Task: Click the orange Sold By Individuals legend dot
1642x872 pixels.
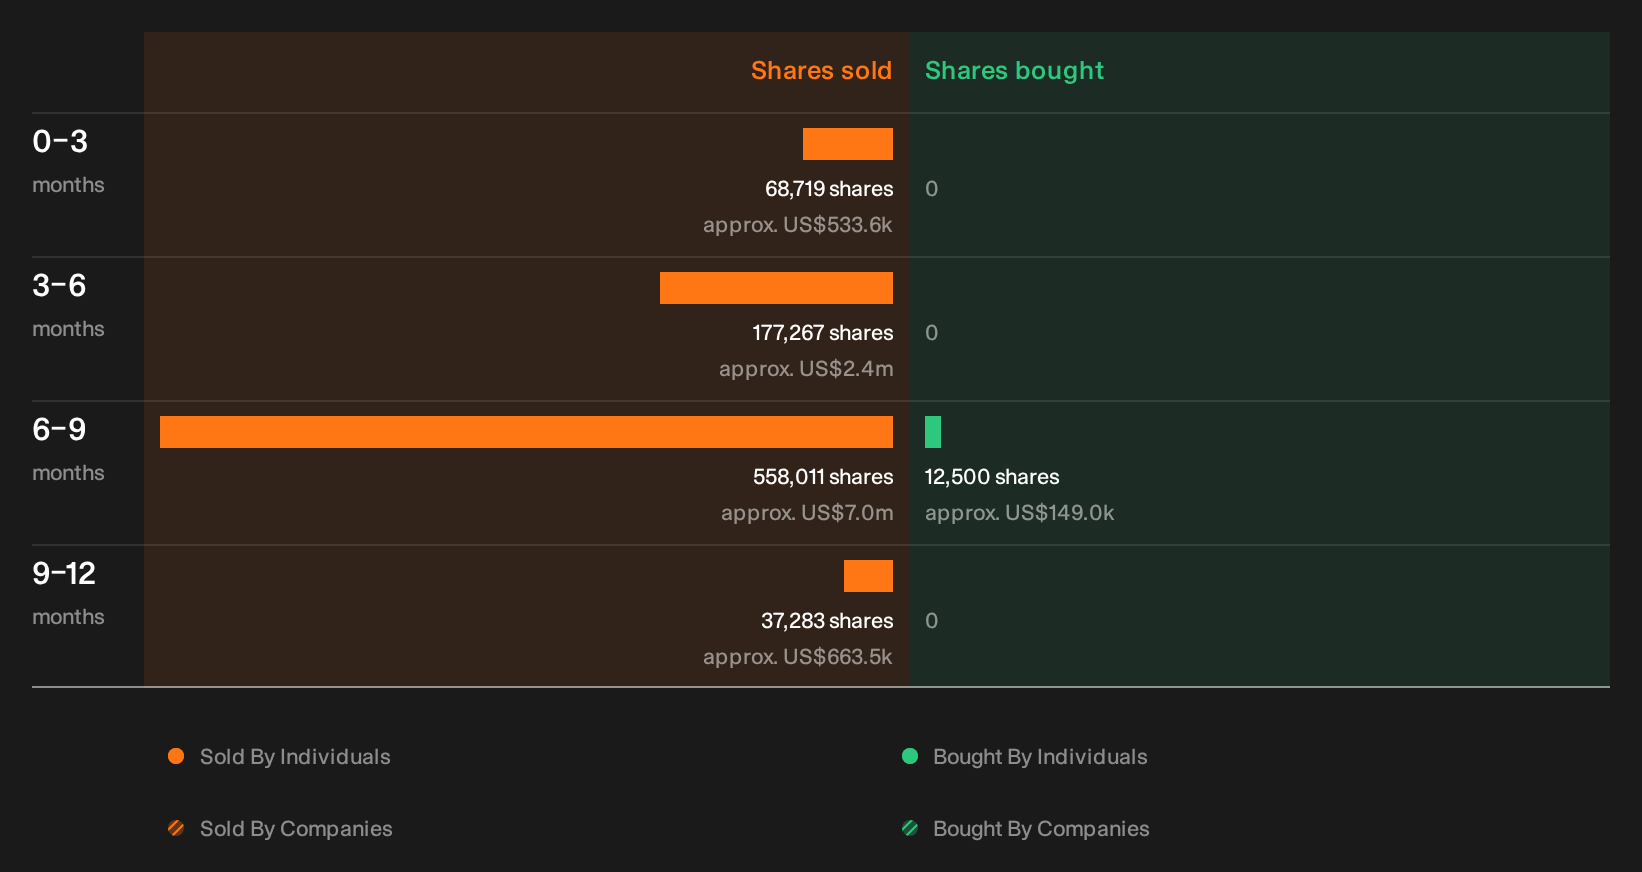Action: tap(176, 756)
